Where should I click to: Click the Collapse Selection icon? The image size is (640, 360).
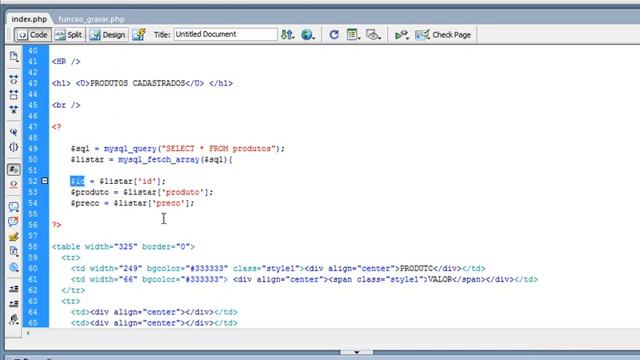pos(13,95)
